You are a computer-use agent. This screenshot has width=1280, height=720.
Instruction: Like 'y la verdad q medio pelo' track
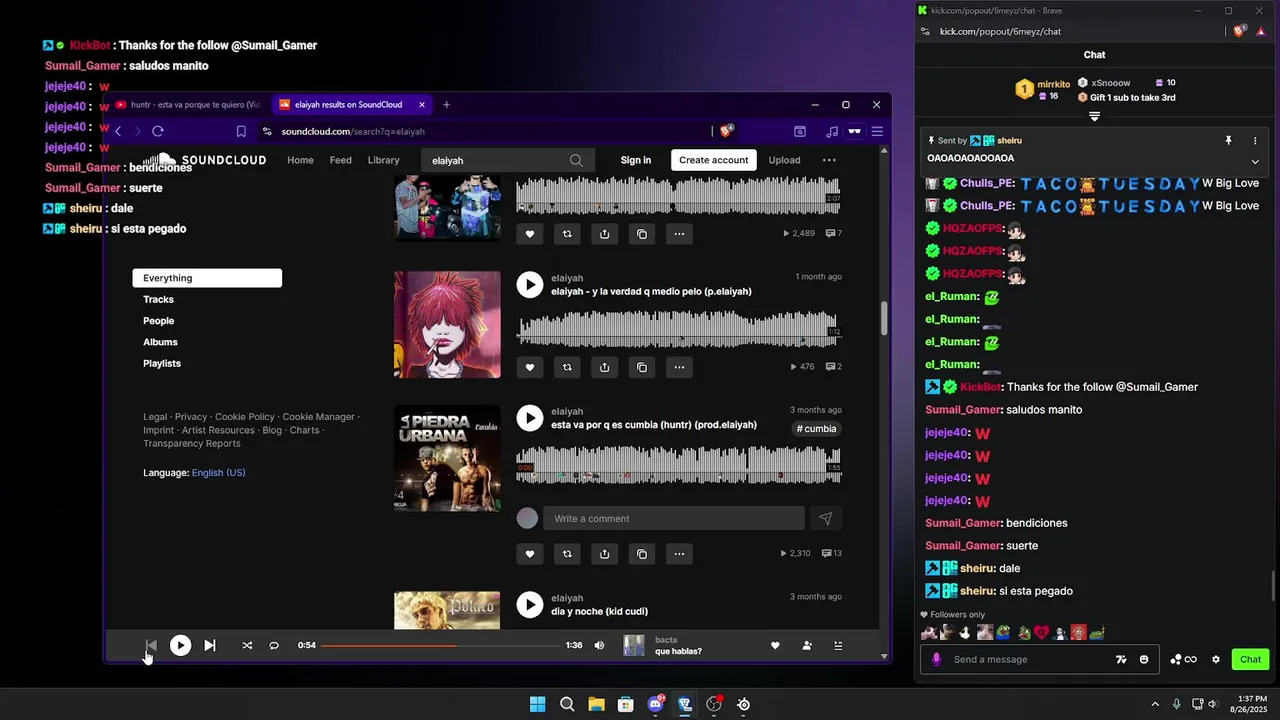coord(530,367)
